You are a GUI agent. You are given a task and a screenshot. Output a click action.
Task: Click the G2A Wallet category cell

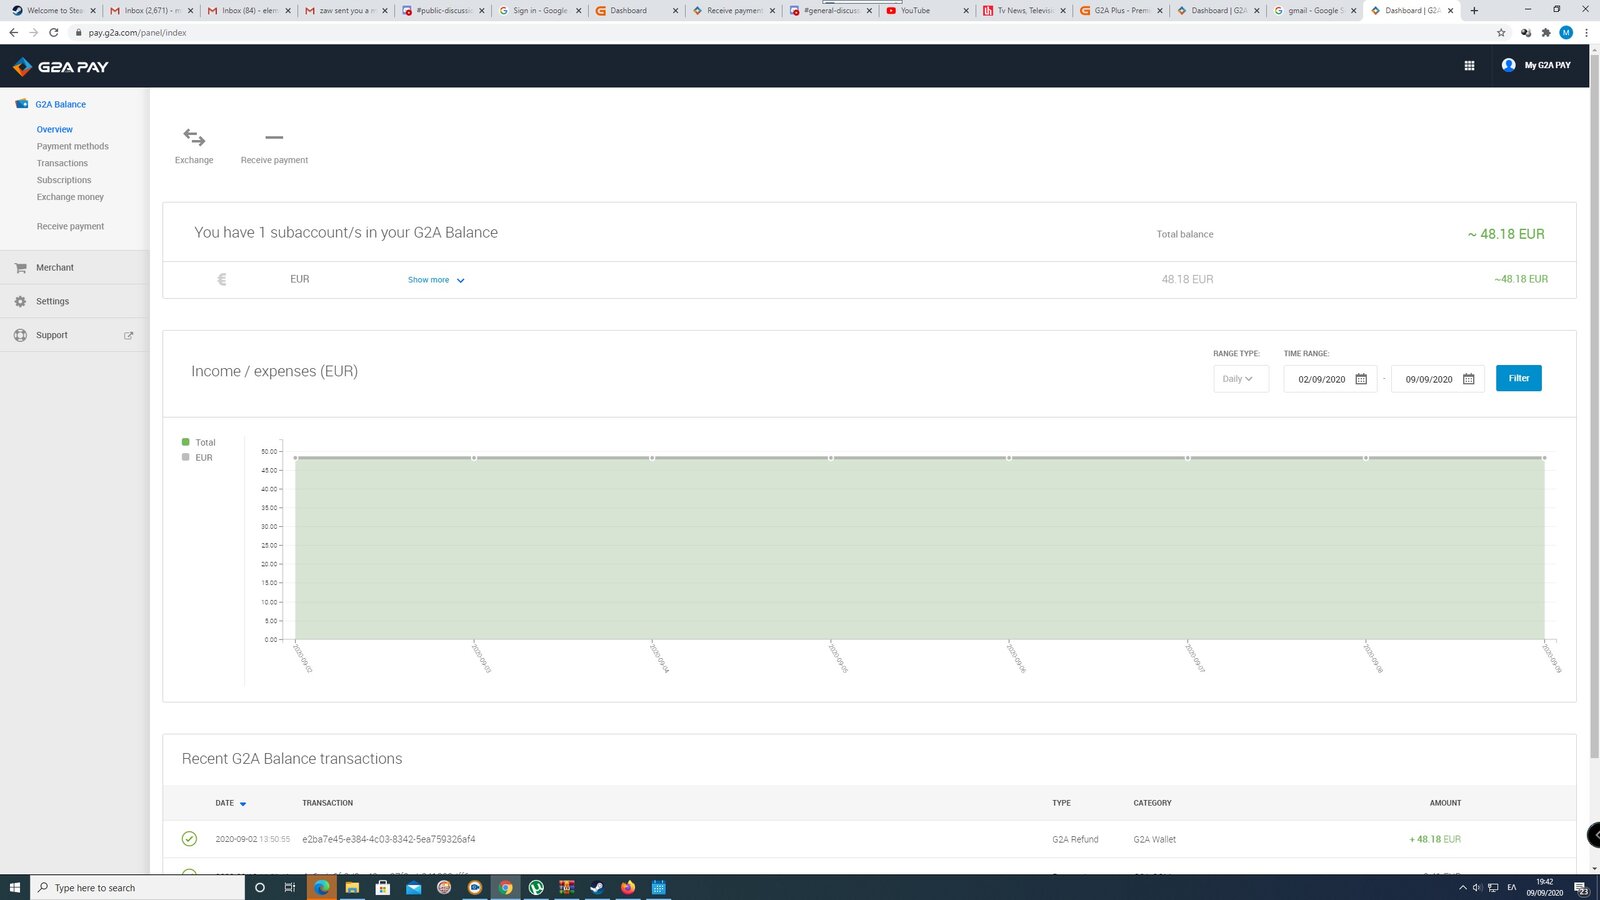tap(1154, 840)
